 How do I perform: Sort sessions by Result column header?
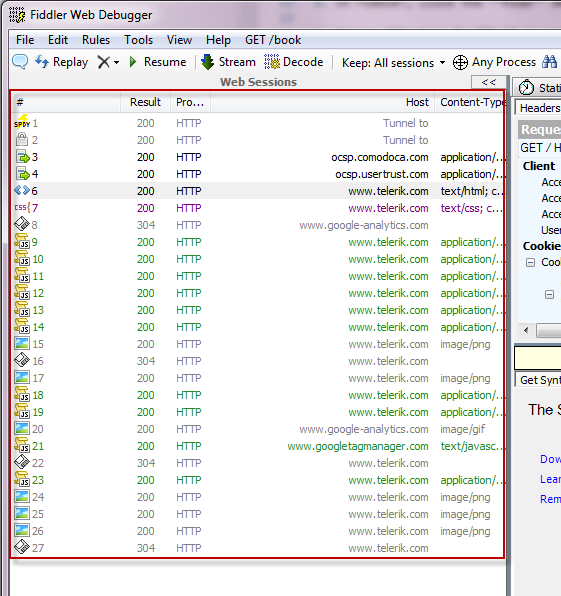point(145,102)
